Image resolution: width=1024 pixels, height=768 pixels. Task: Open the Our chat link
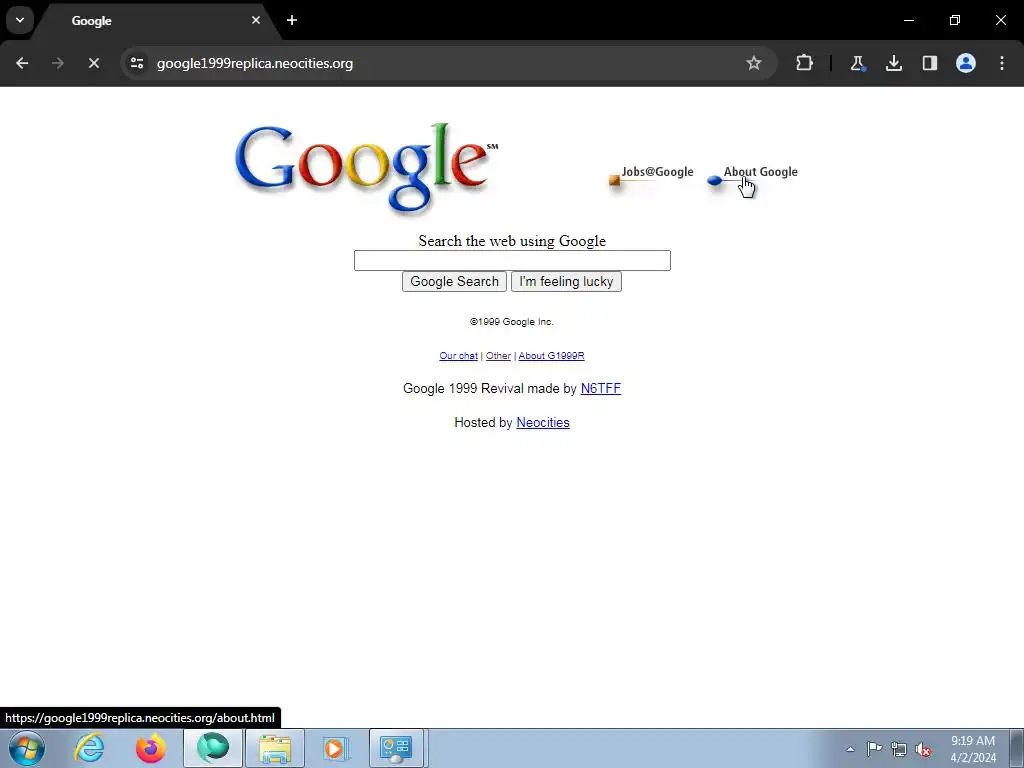[x=458, y=356]
